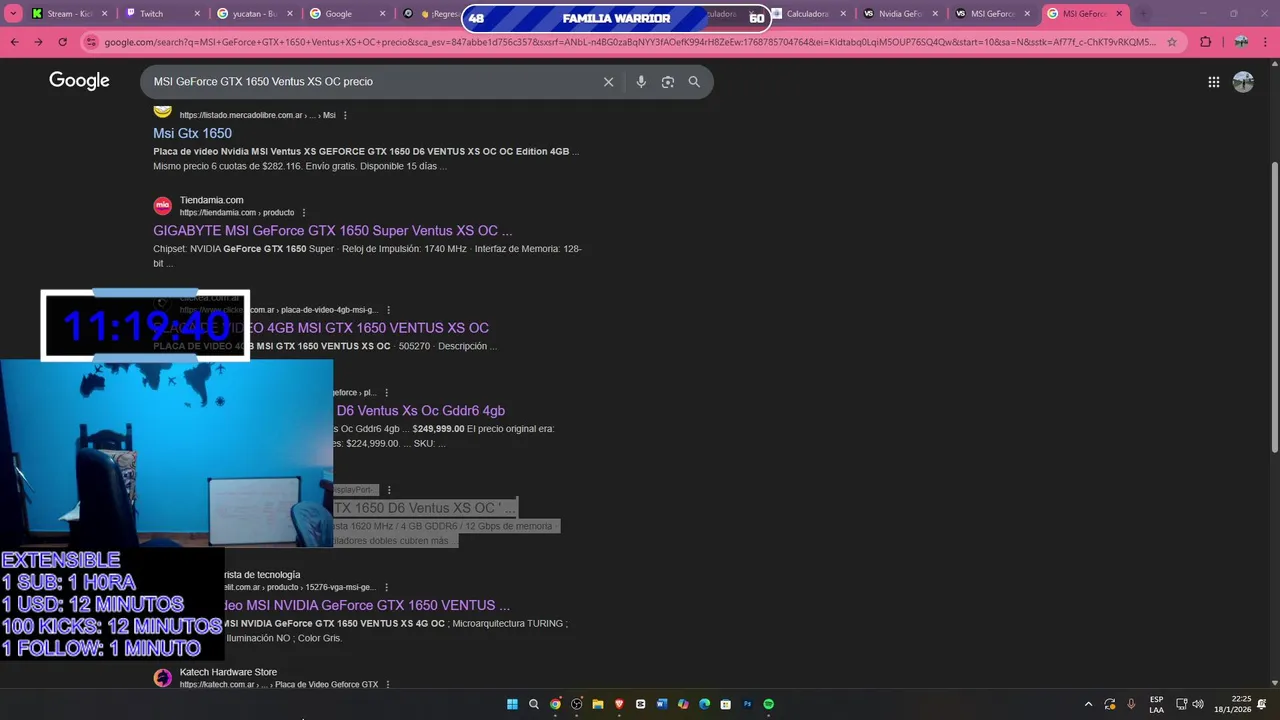Open D6 Ventus Xs Oc Gddr6 4gb result

pos(420,411)
